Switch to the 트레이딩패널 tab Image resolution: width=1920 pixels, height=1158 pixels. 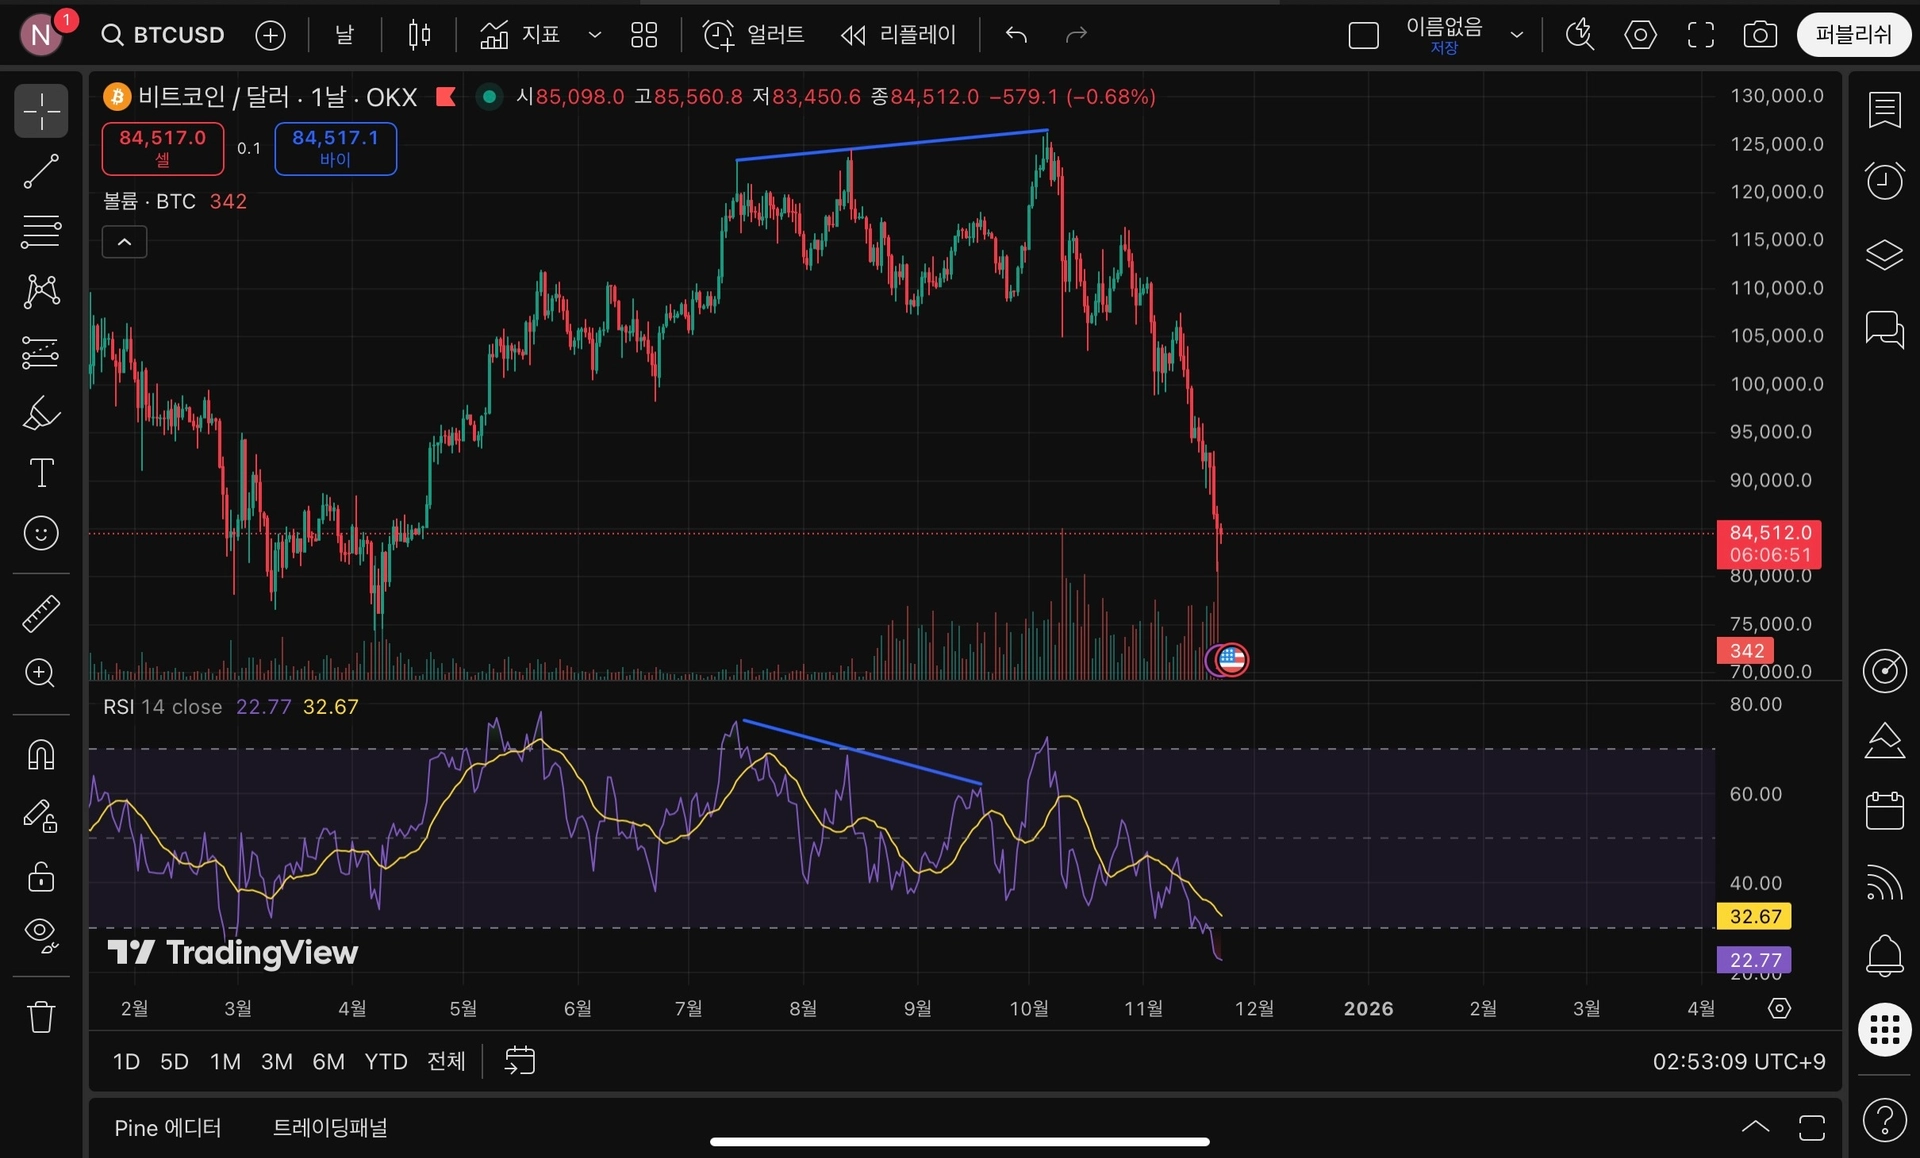pos(330,1128)
